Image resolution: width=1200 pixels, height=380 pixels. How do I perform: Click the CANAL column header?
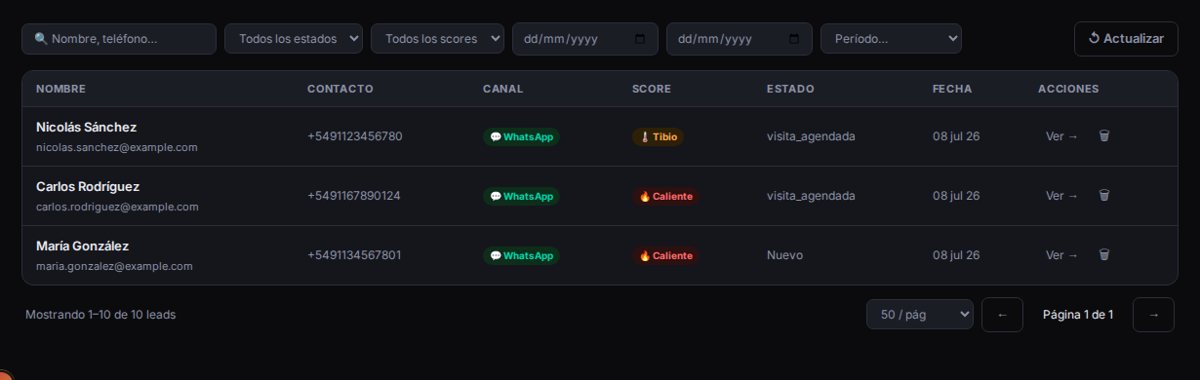point(503,89)
